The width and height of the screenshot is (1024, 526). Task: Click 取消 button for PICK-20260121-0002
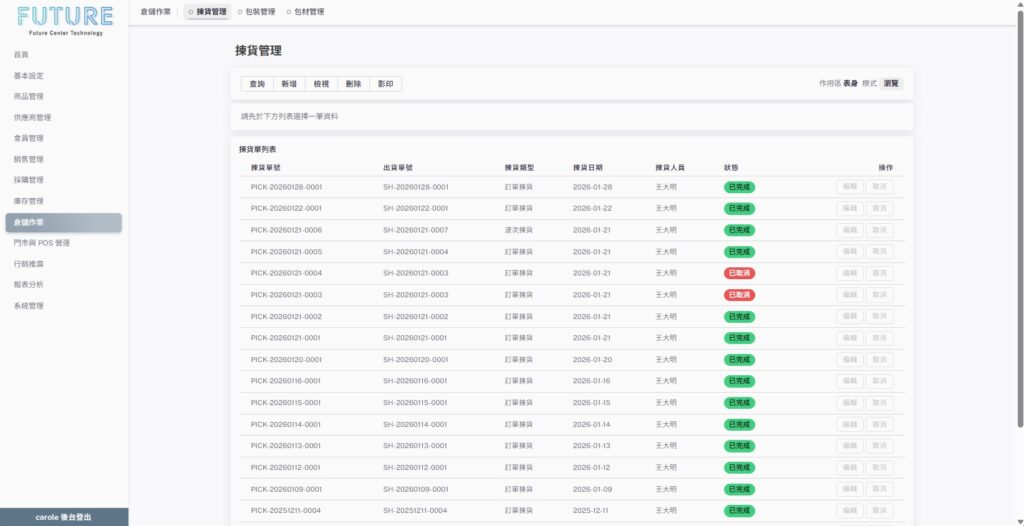click(880, 317)
